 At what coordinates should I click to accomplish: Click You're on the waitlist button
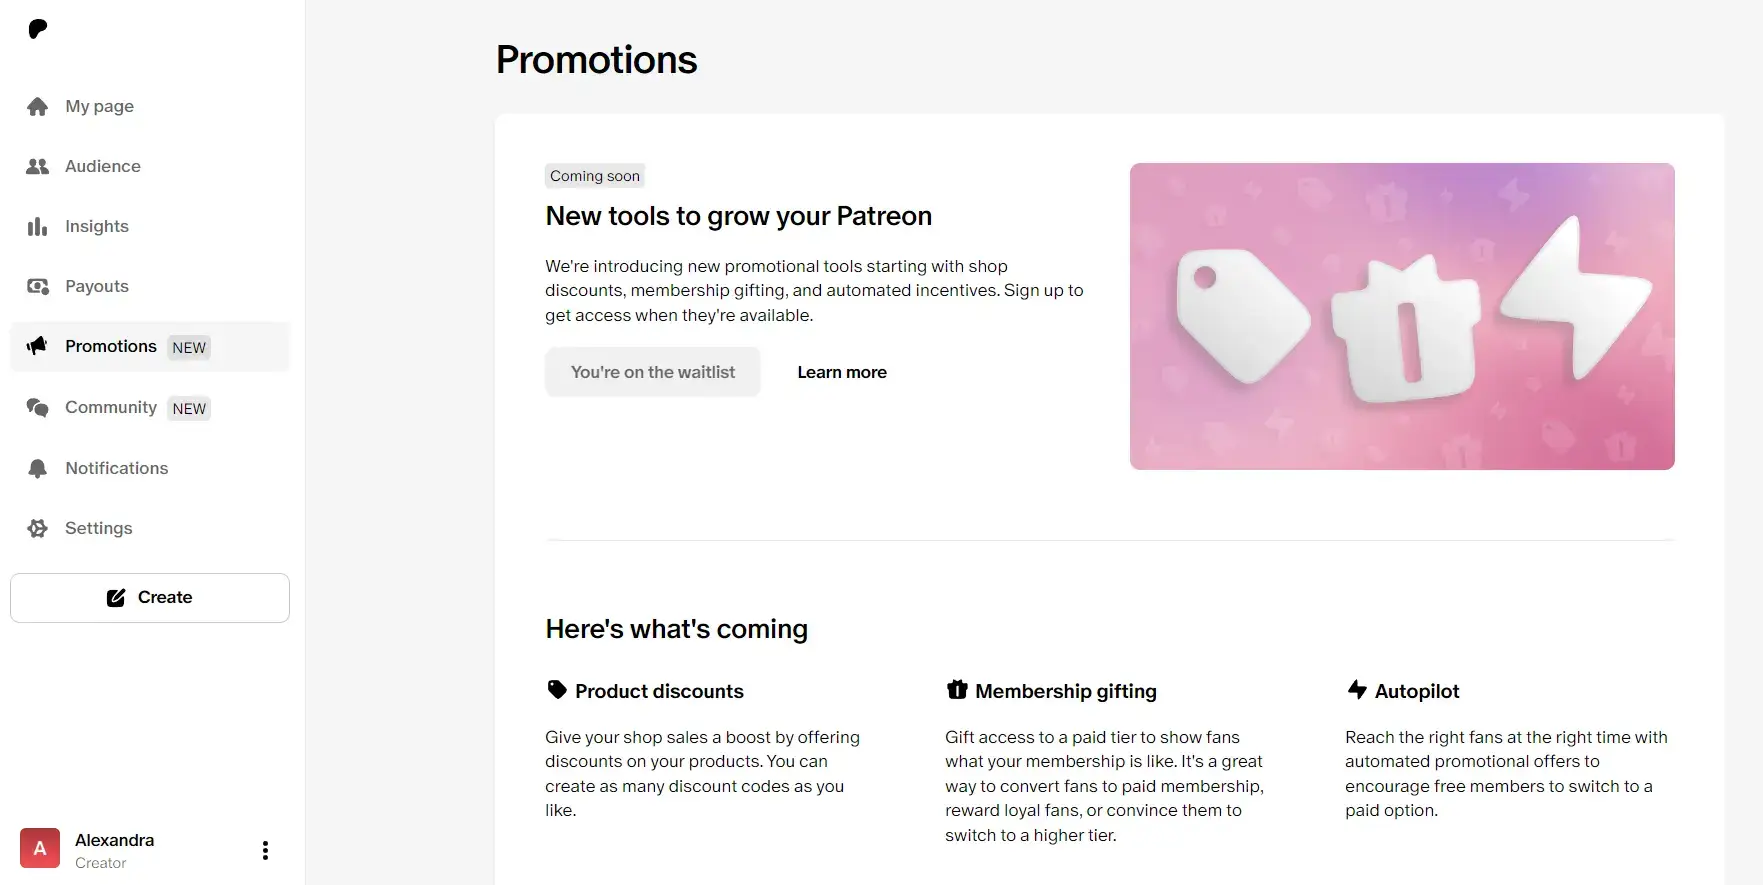pos(652,371)
